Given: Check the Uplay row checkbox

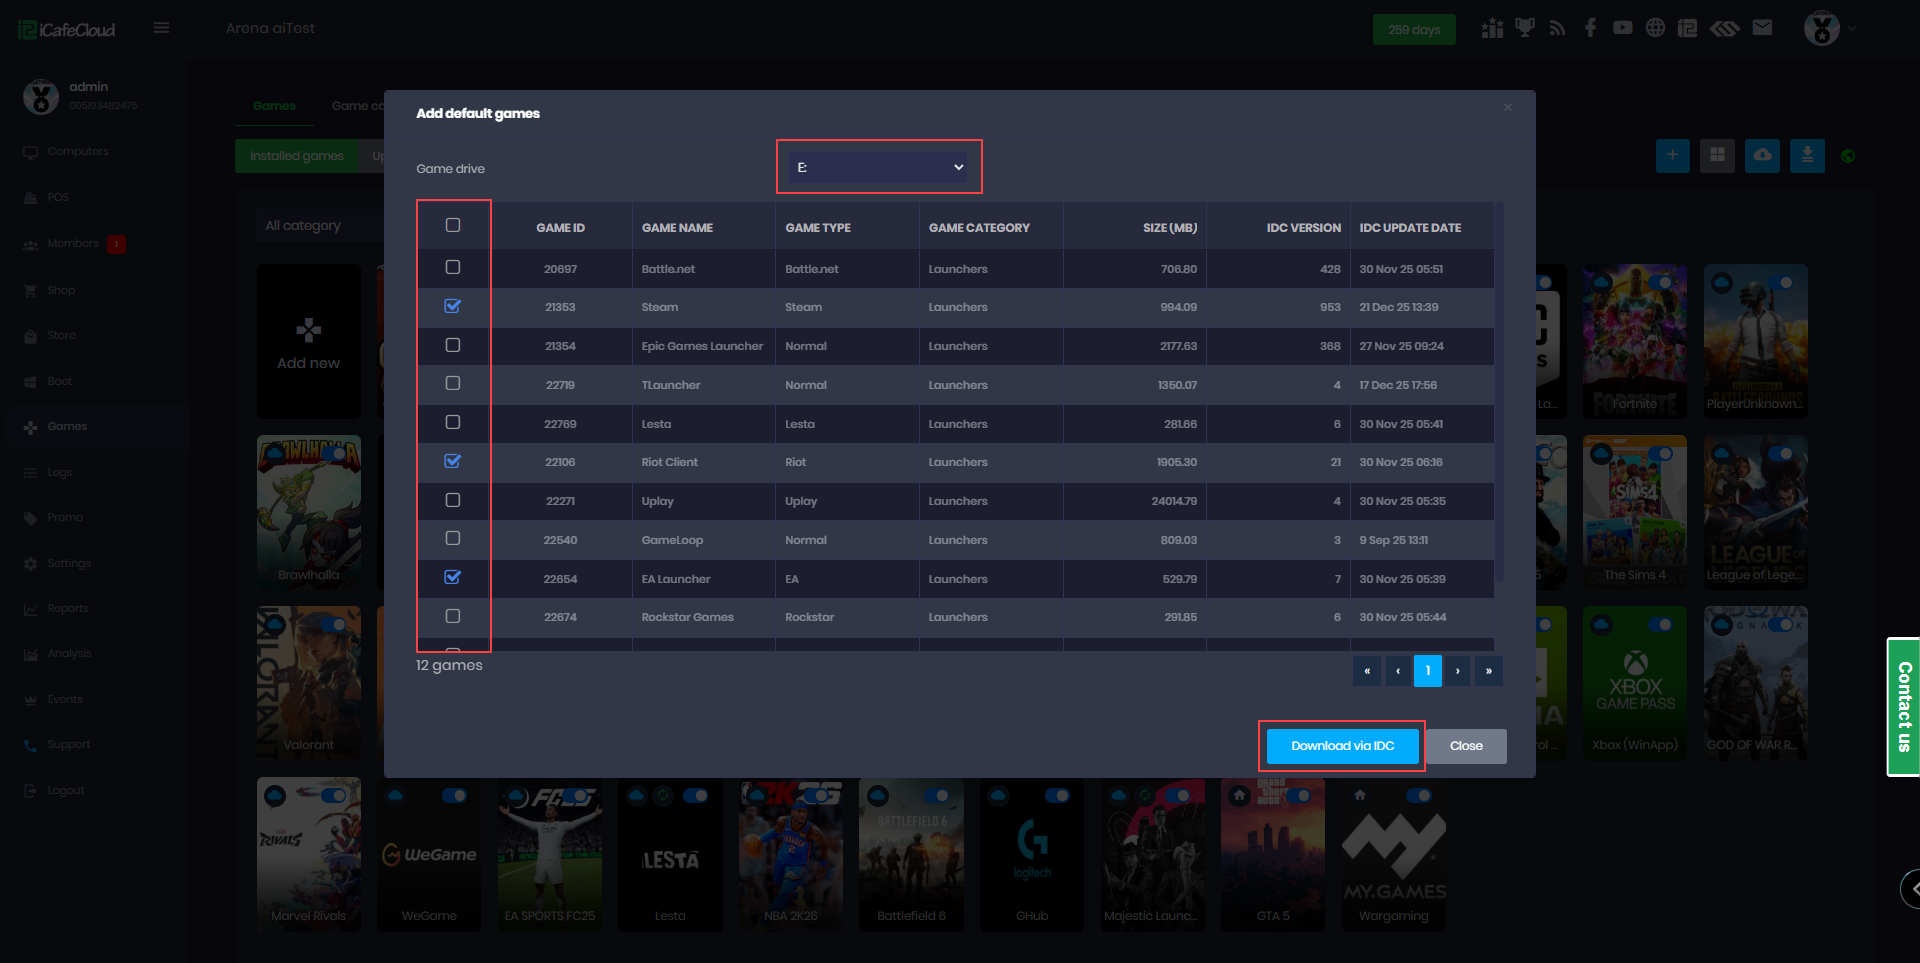Looking at the screenshot, I should coord(453,500).
